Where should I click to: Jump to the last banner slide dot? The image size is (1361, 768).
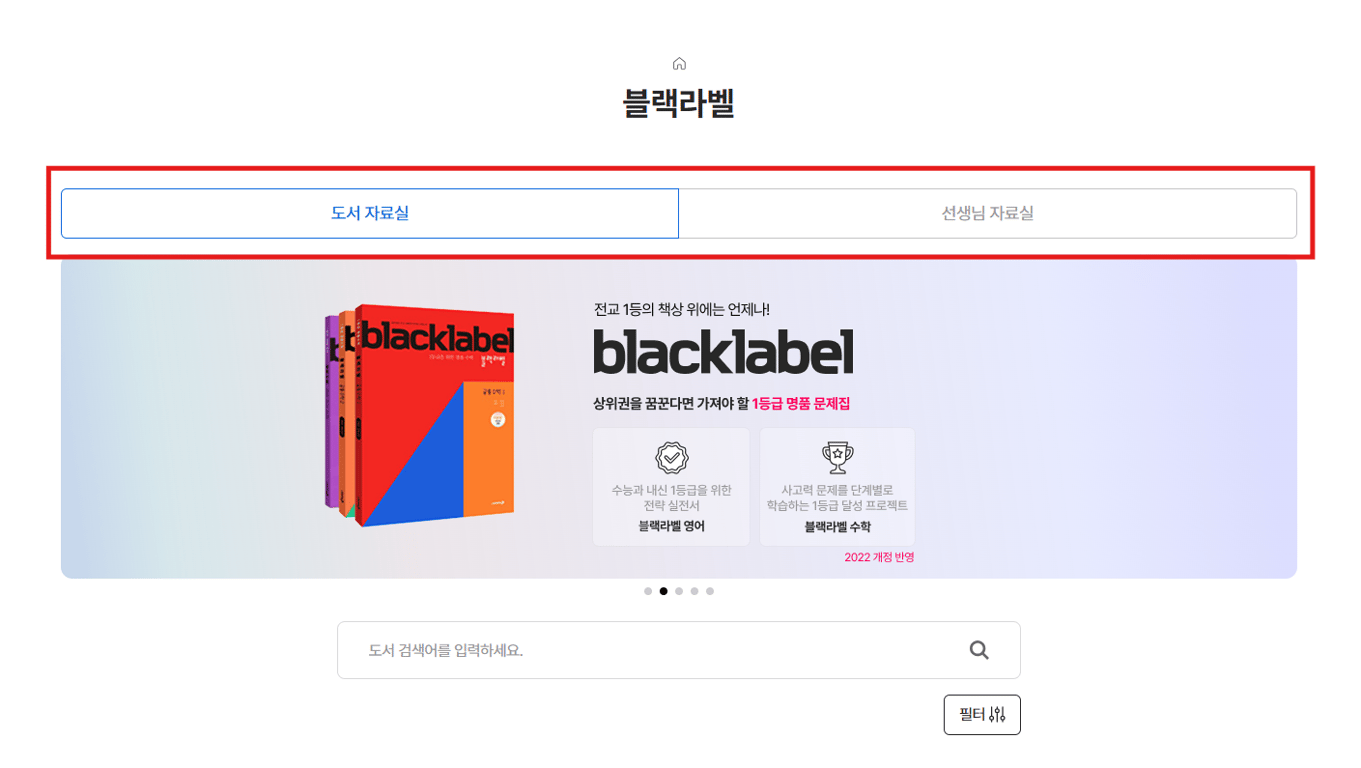pyautogui.click(x=710, y=591)
